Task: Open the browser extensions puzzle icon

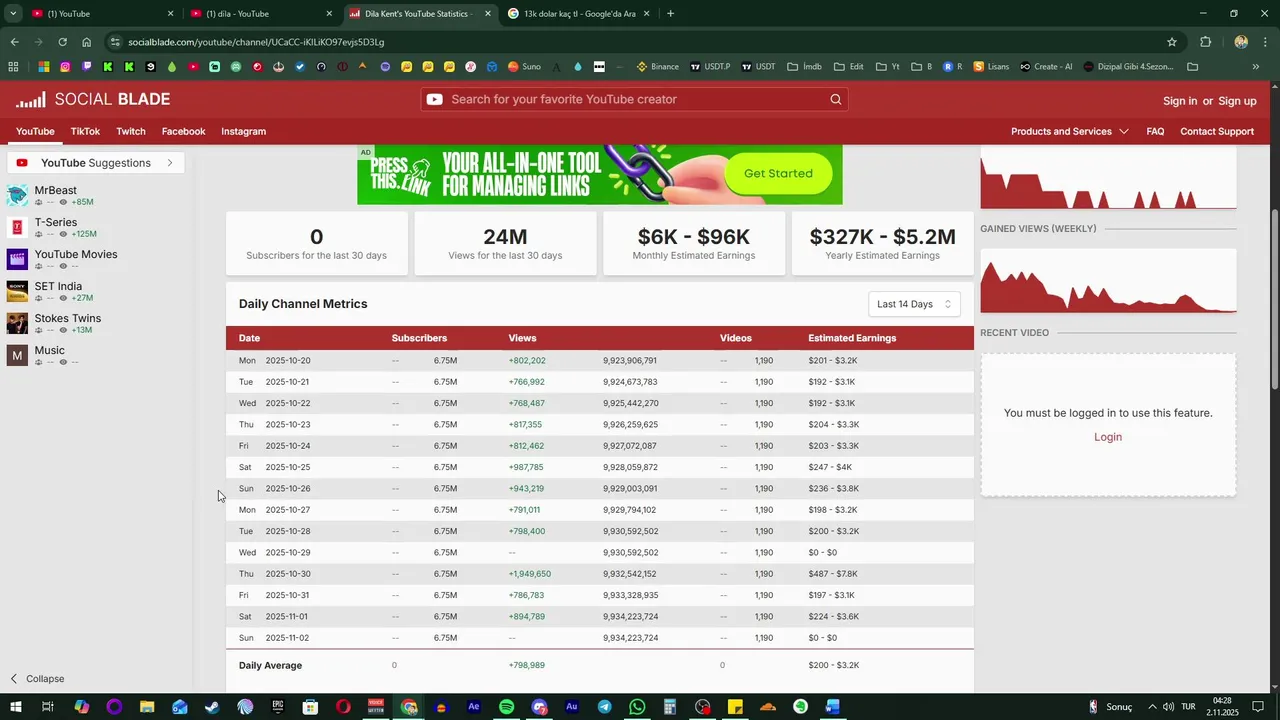Action: (x=1205, y=42)
